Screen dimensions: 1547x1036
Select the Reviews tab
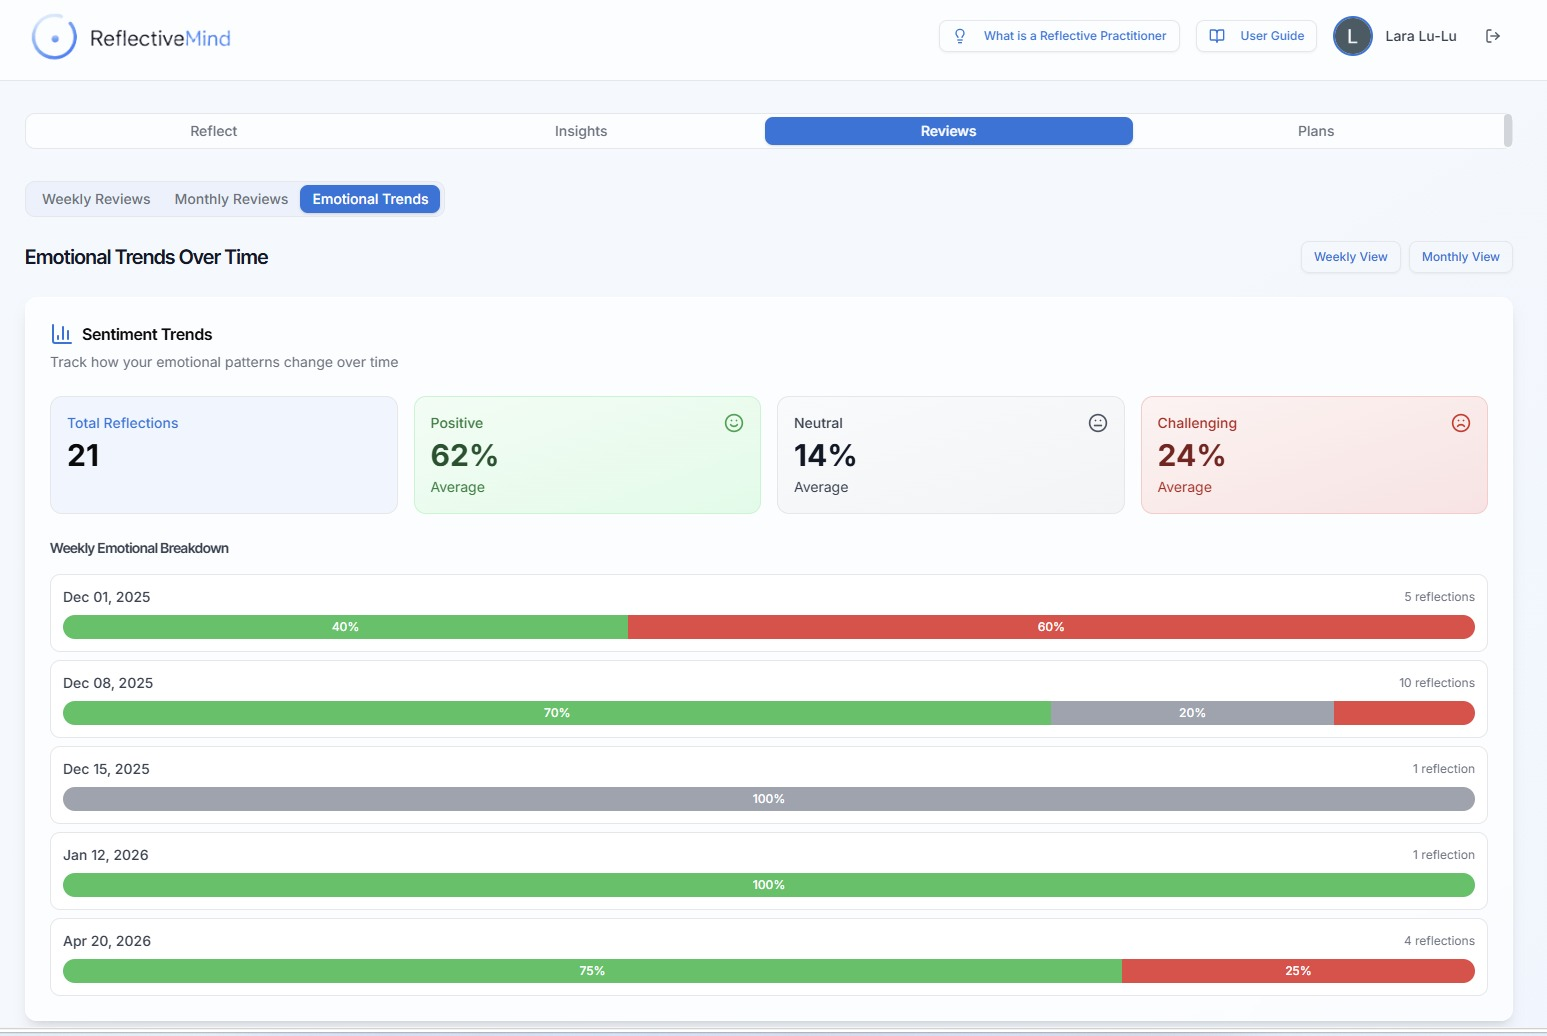click(948, 131)
